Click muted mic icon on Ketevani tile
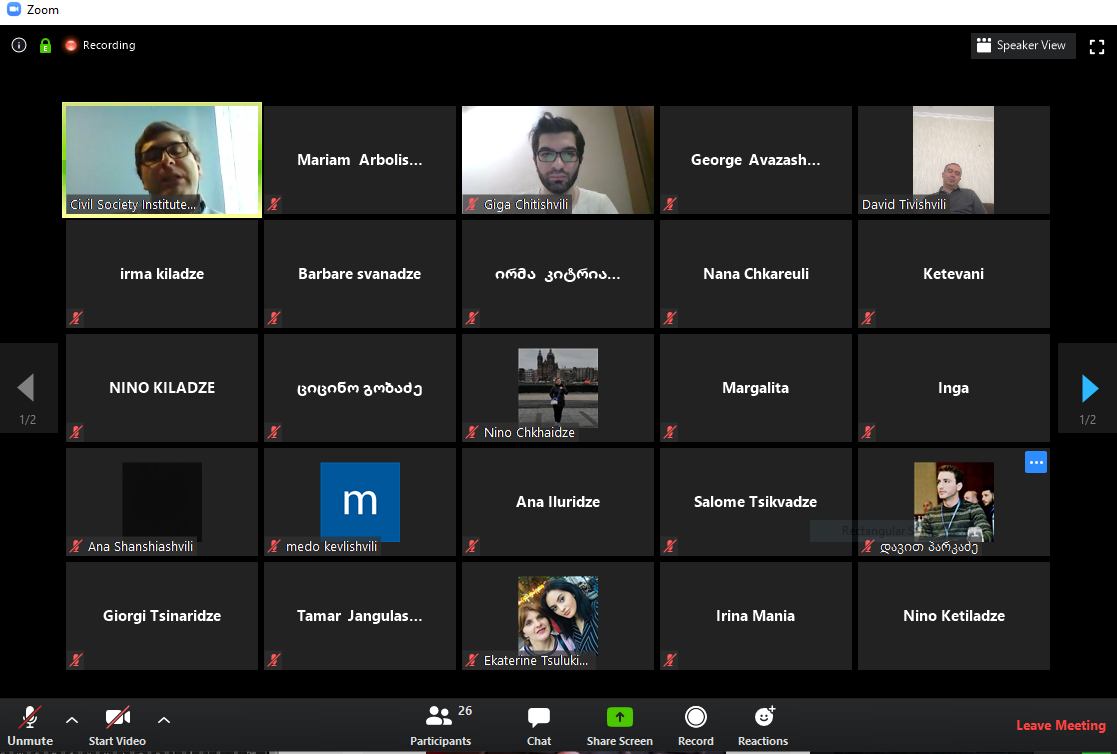Screen dimensions: 1117x754 coord(868,318)
